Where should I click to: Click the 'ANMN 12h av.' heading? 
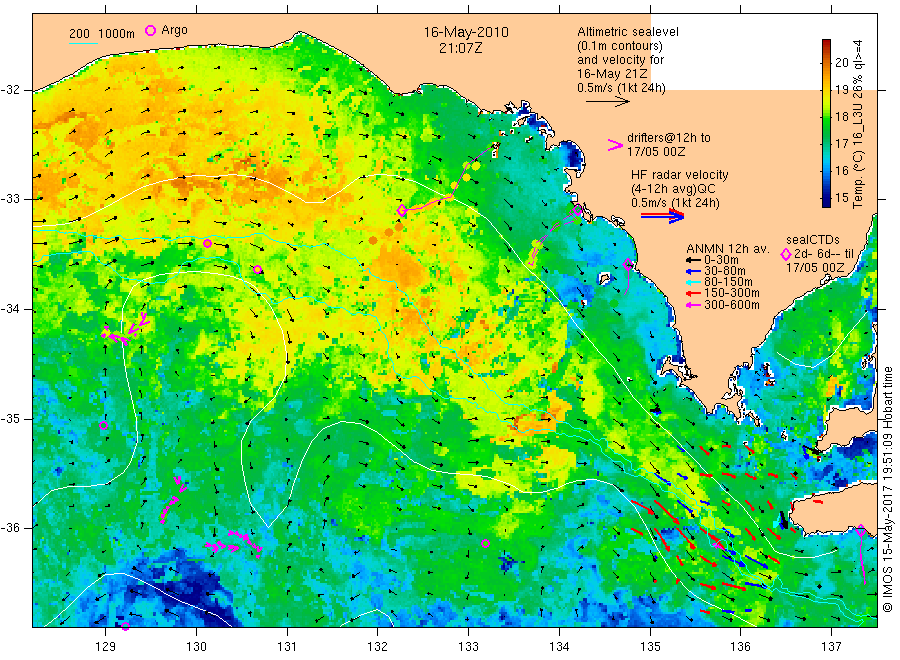pos(728,249)
